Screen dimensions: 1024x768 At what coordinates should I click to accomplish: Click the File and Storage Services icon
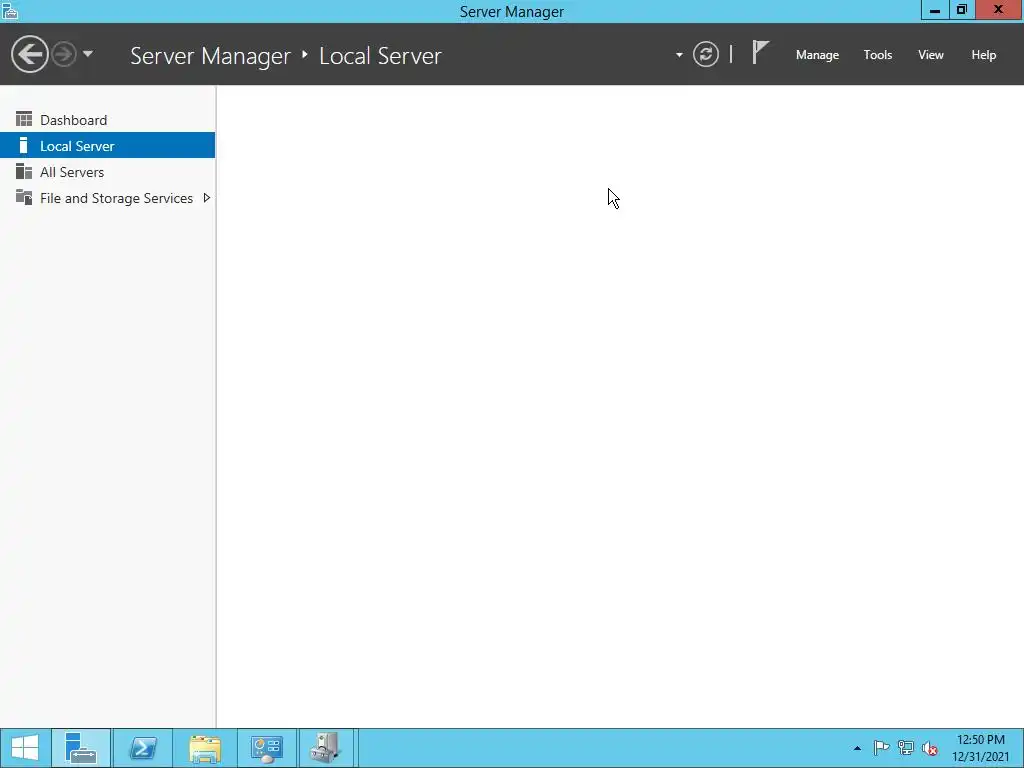[x=24, y=197]
